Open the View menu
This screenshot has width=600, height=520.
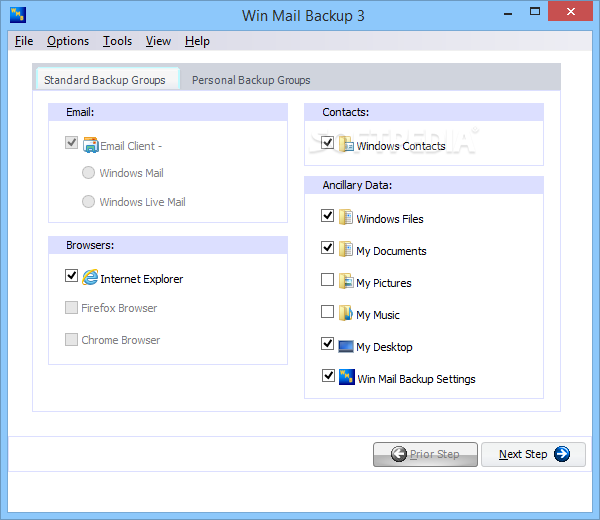(x=158, y=41)
